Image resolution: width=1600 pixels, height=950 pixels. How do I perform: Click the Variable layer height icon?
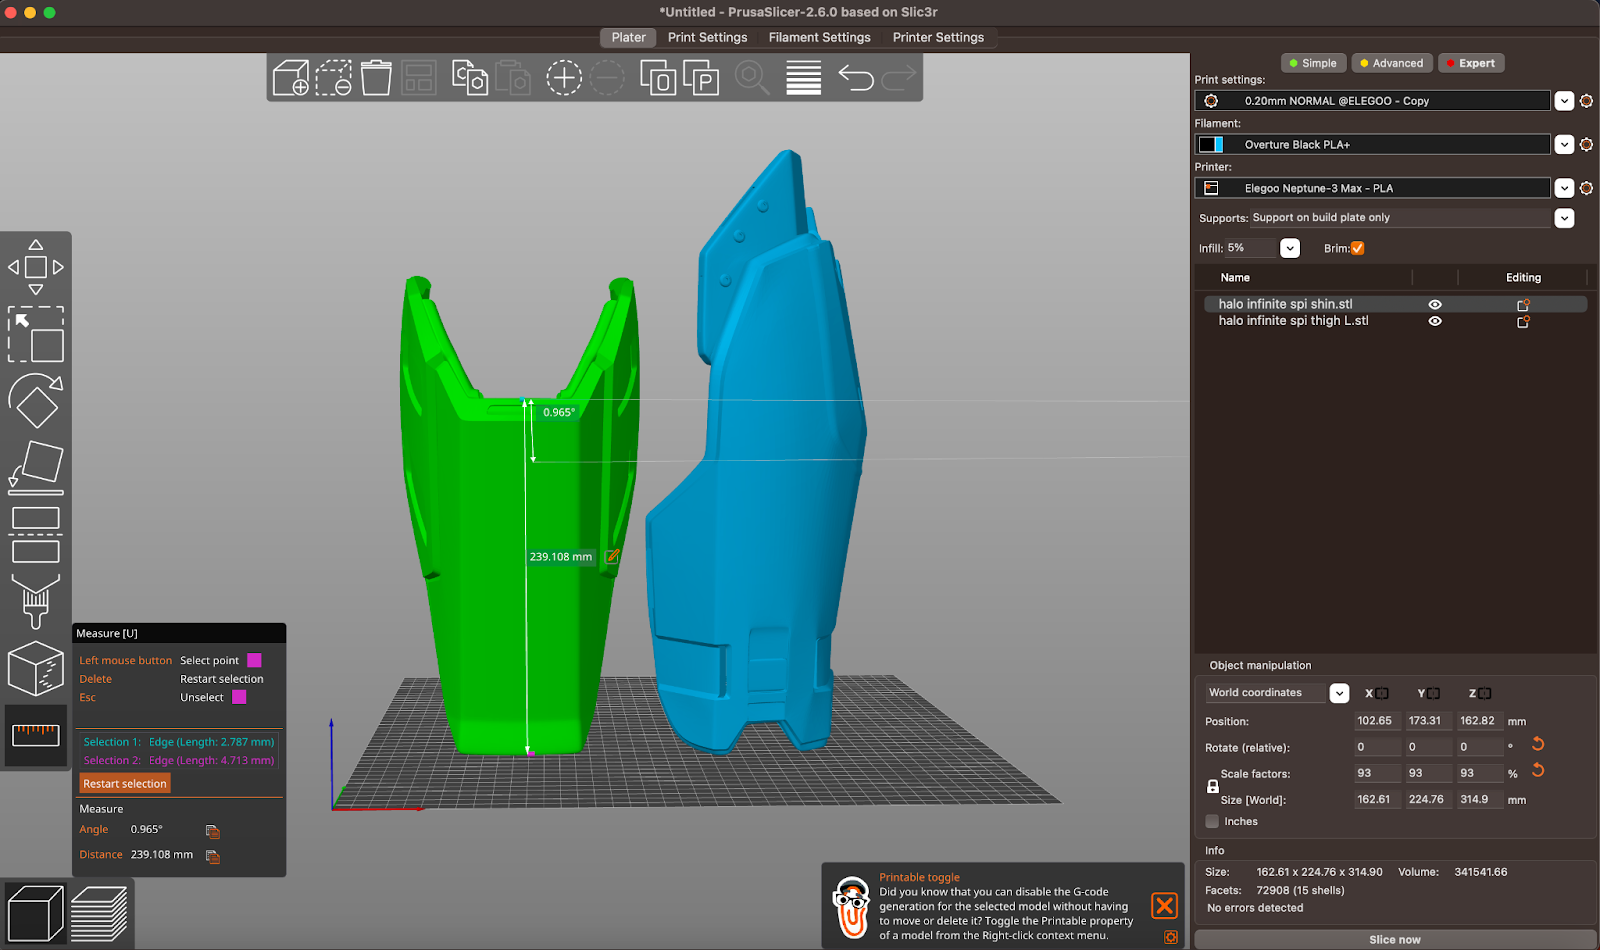tap(804, 78)
